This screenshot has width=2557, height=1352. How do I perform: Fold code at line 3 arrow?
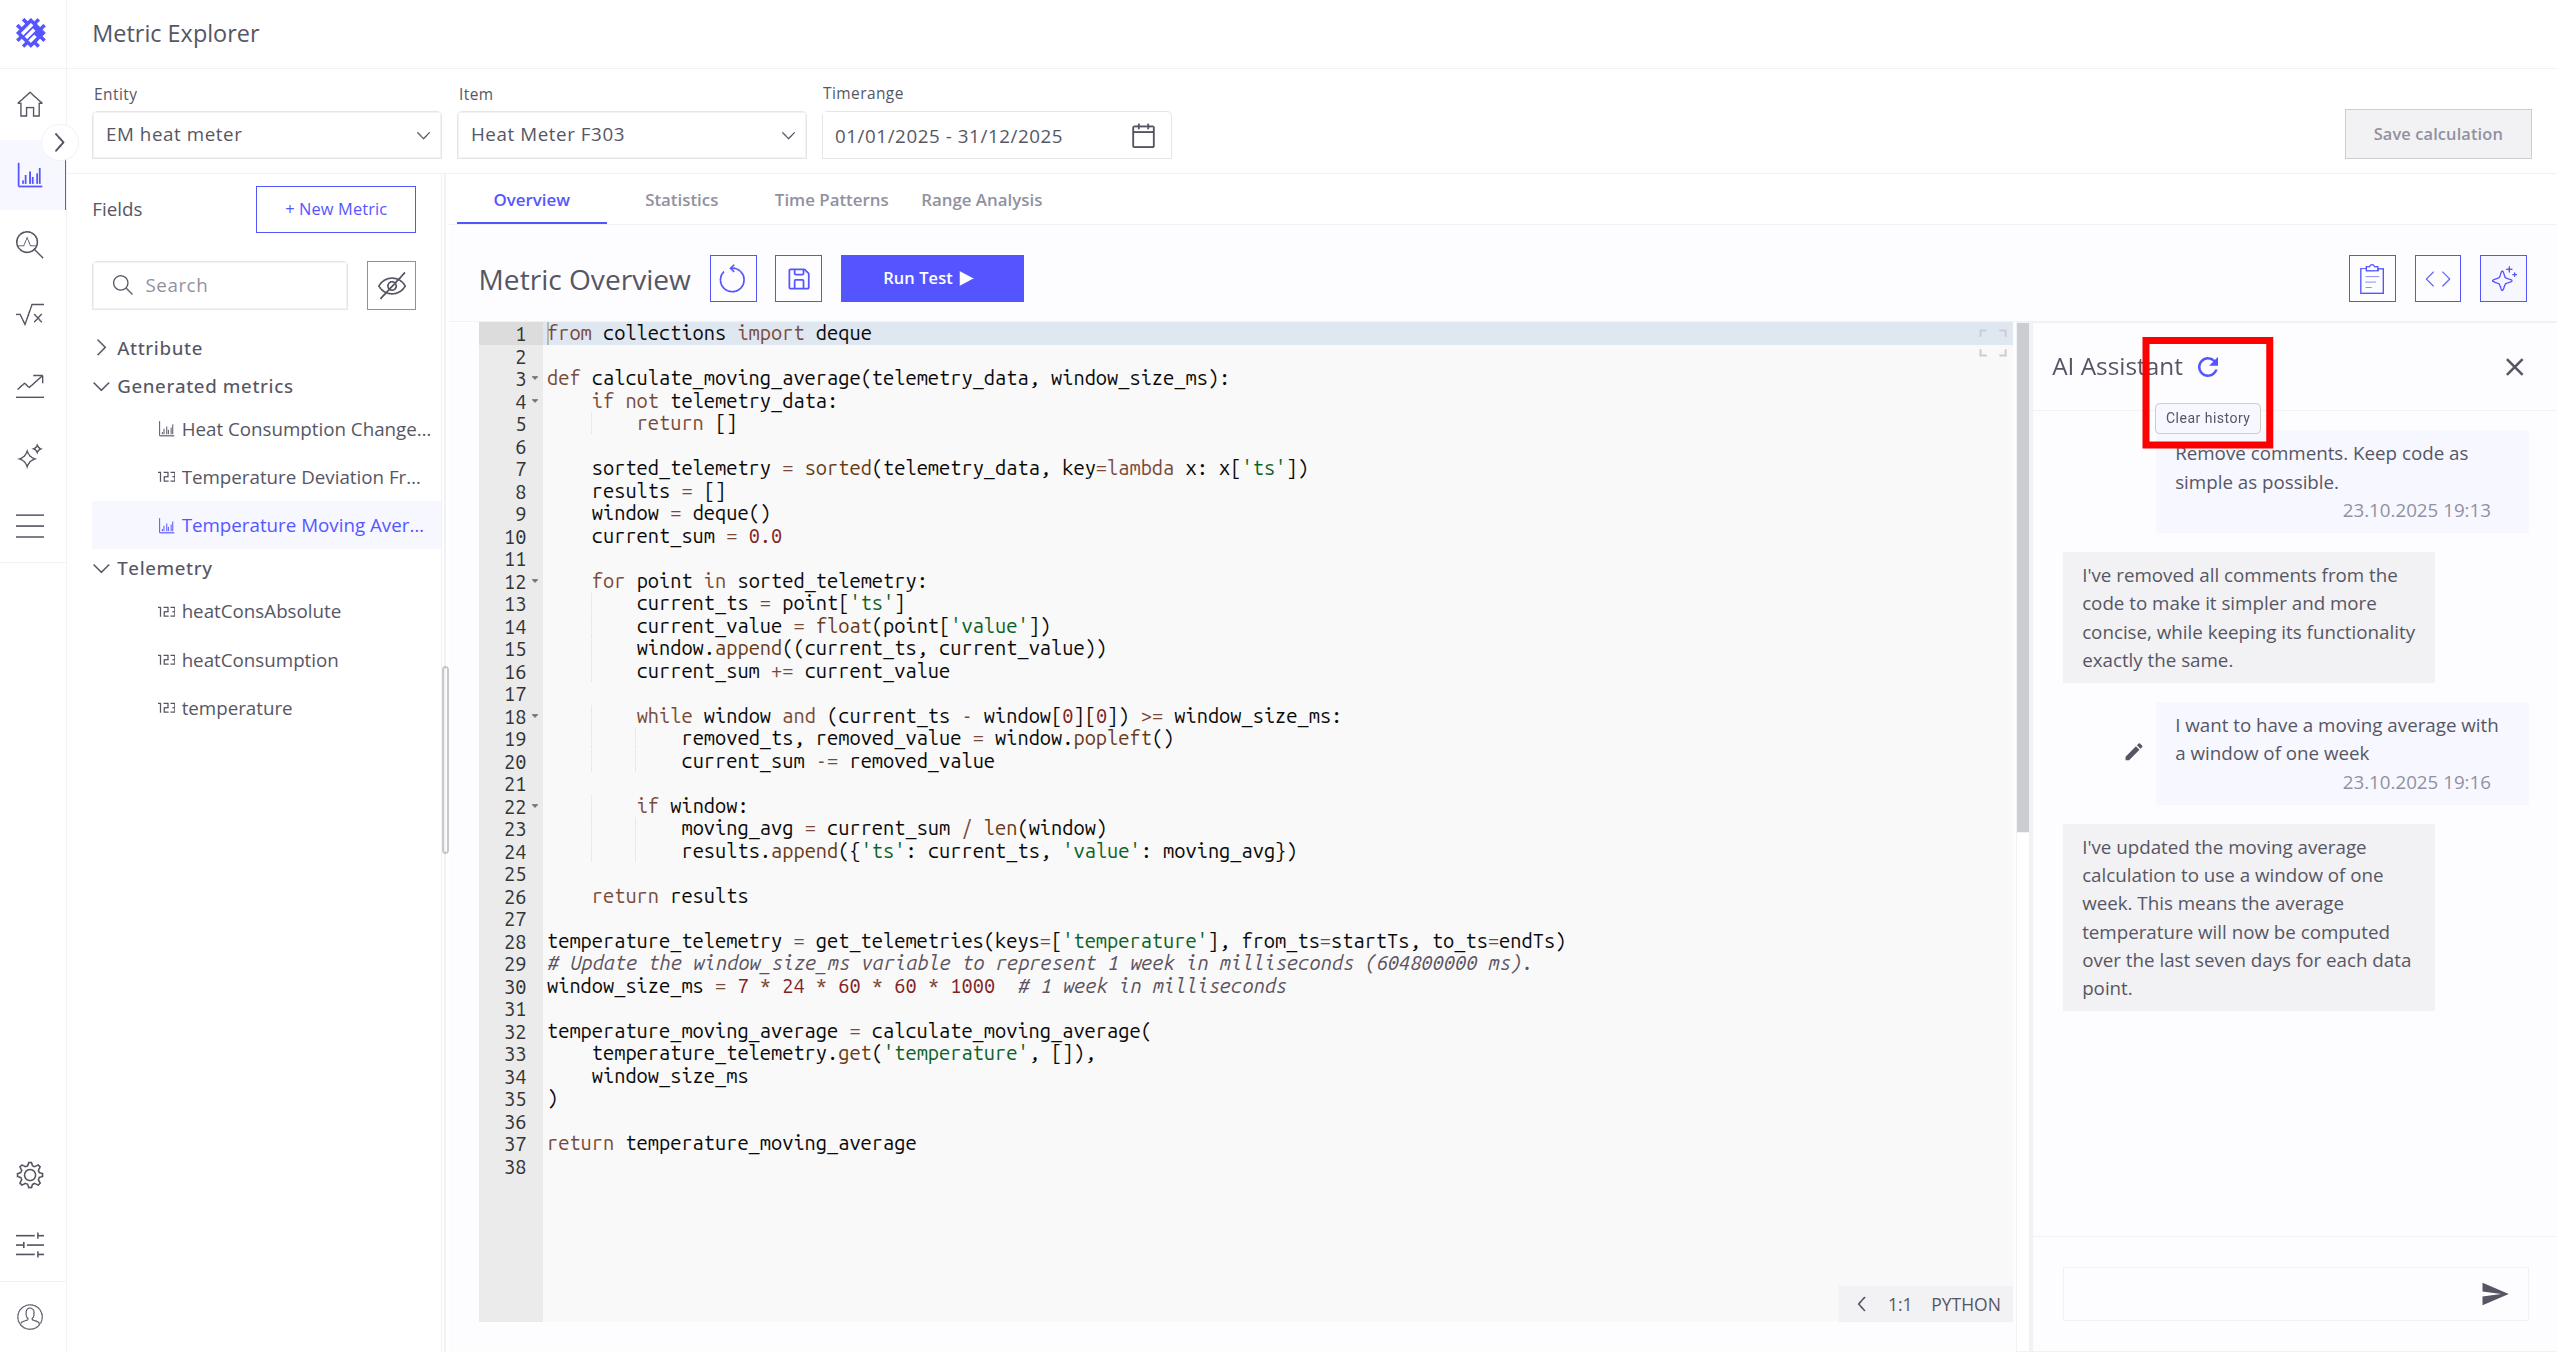[x=535, y=378]
